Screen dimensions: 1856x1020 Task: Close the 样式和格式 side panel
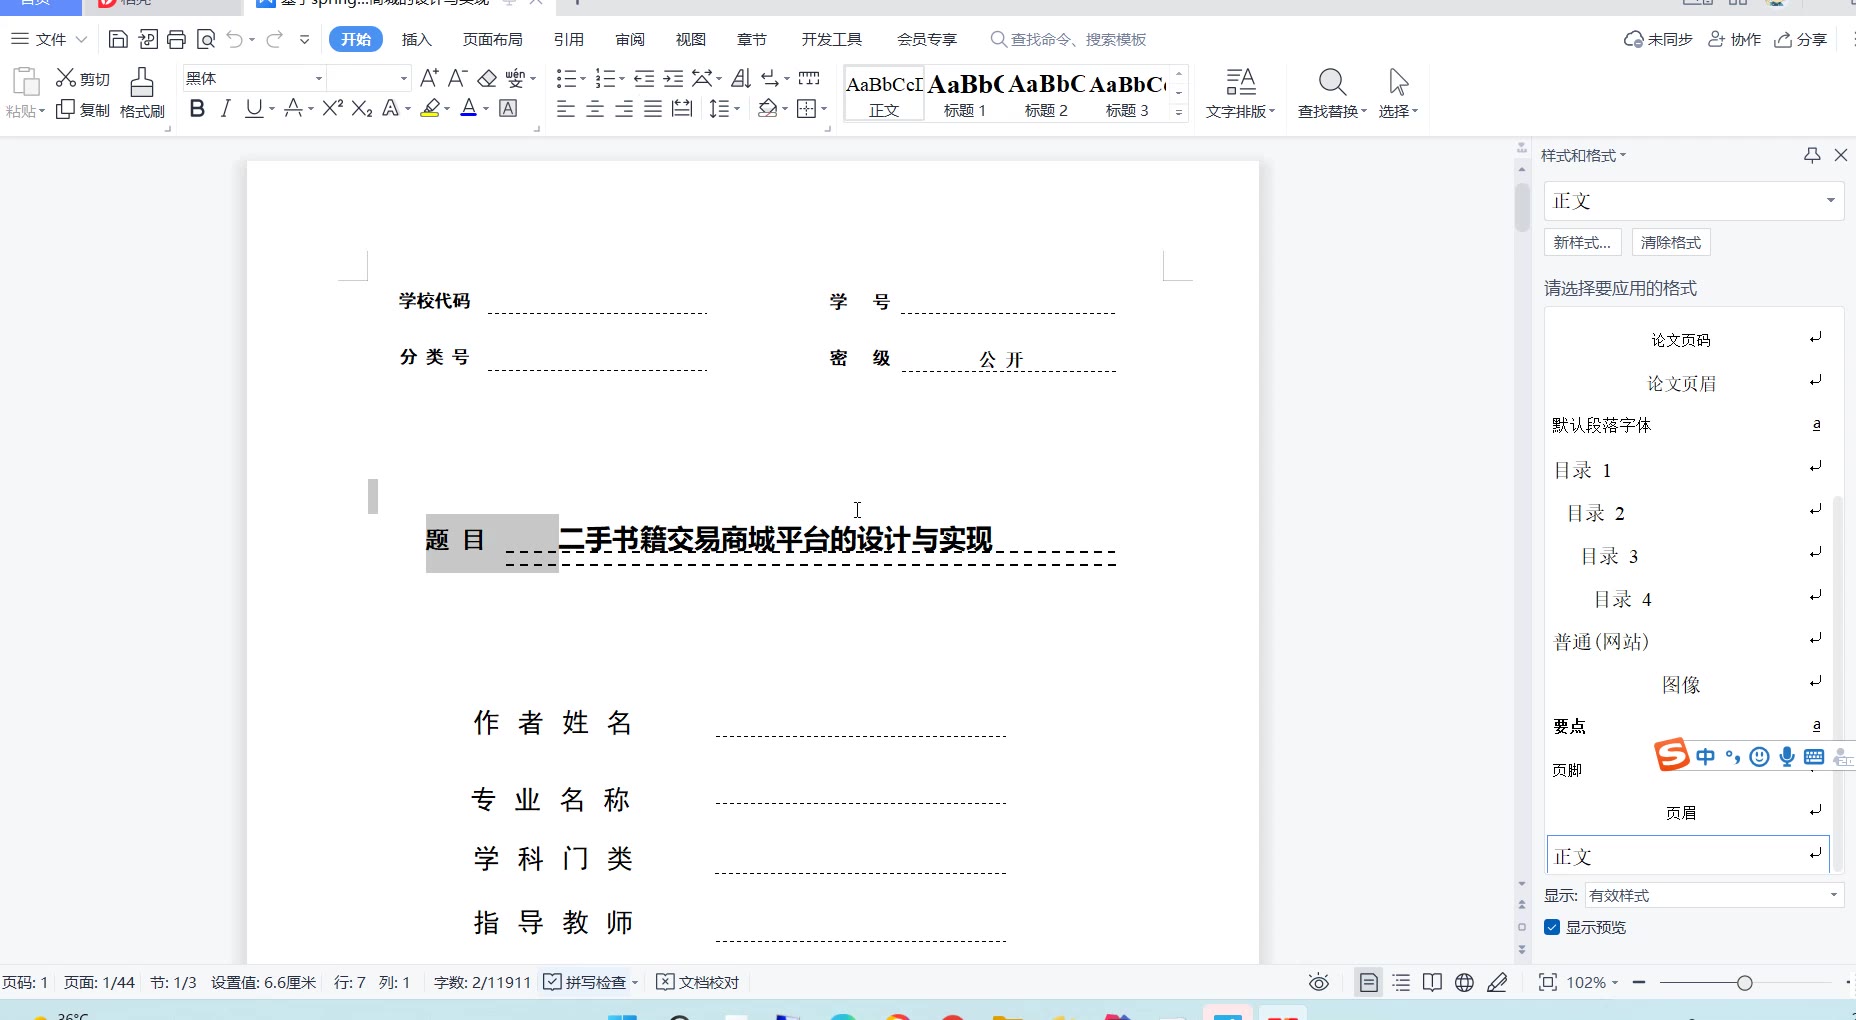coord(1841,155)
